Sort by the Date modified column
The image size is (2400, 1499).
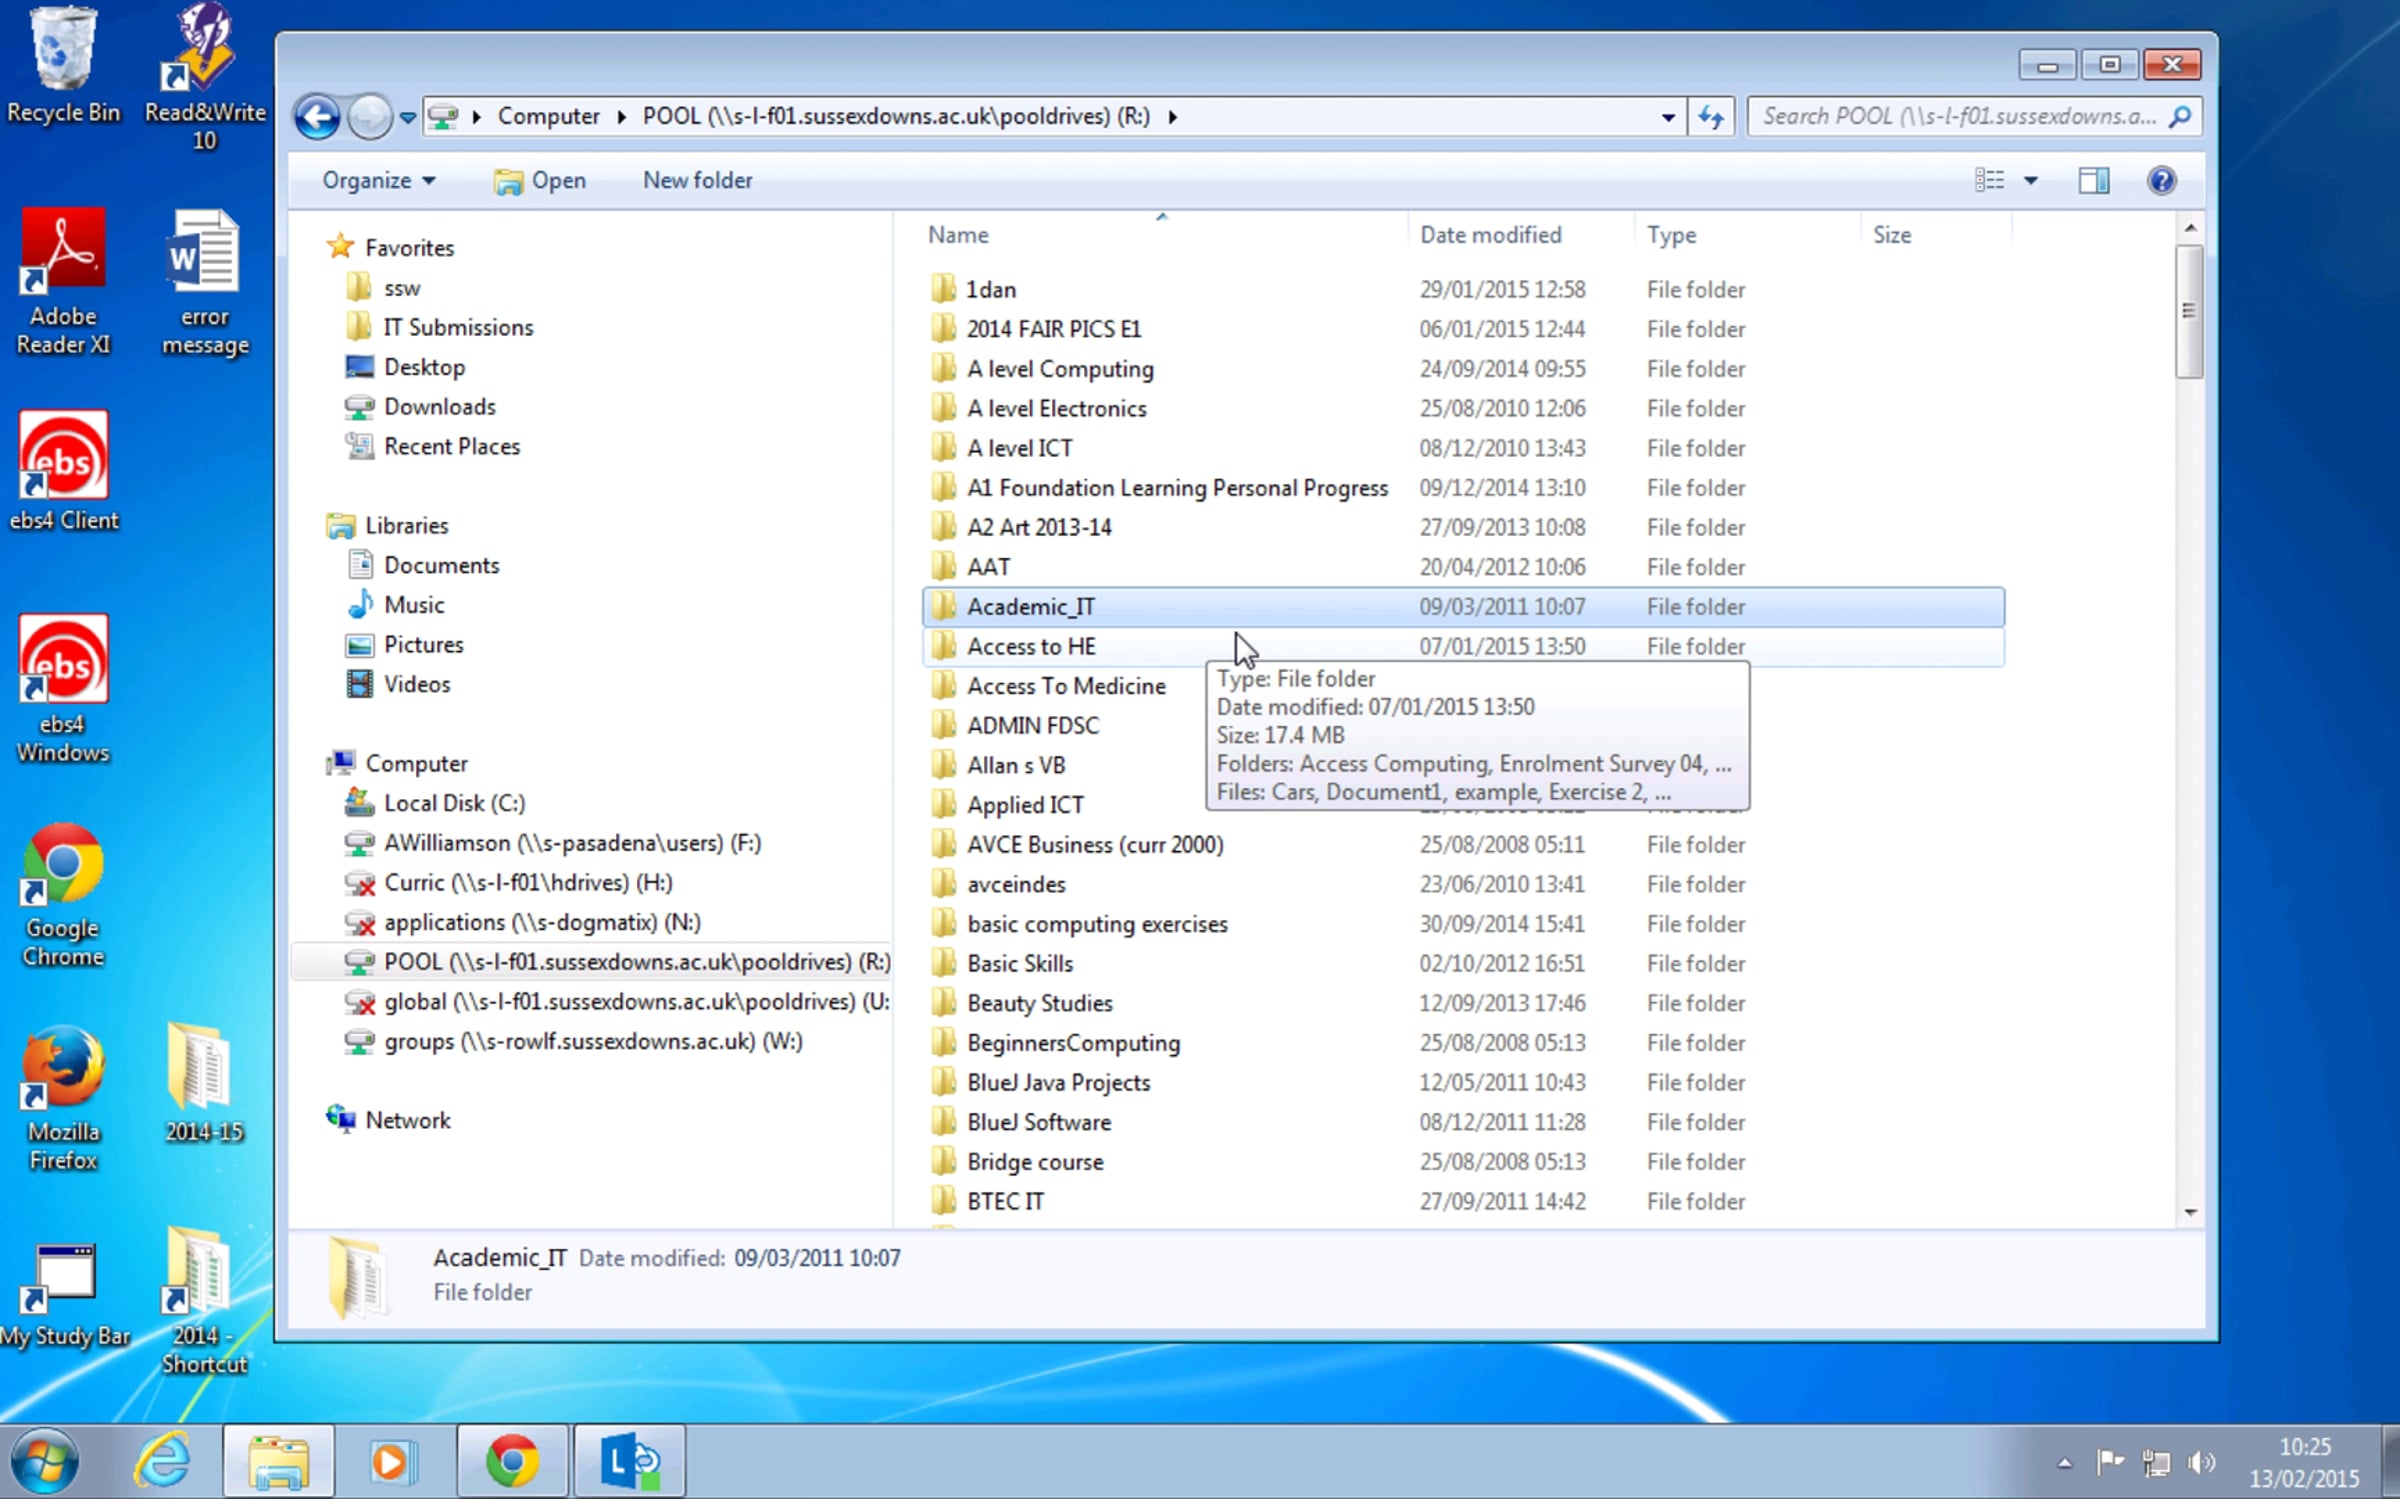[x=1490, y=235]
